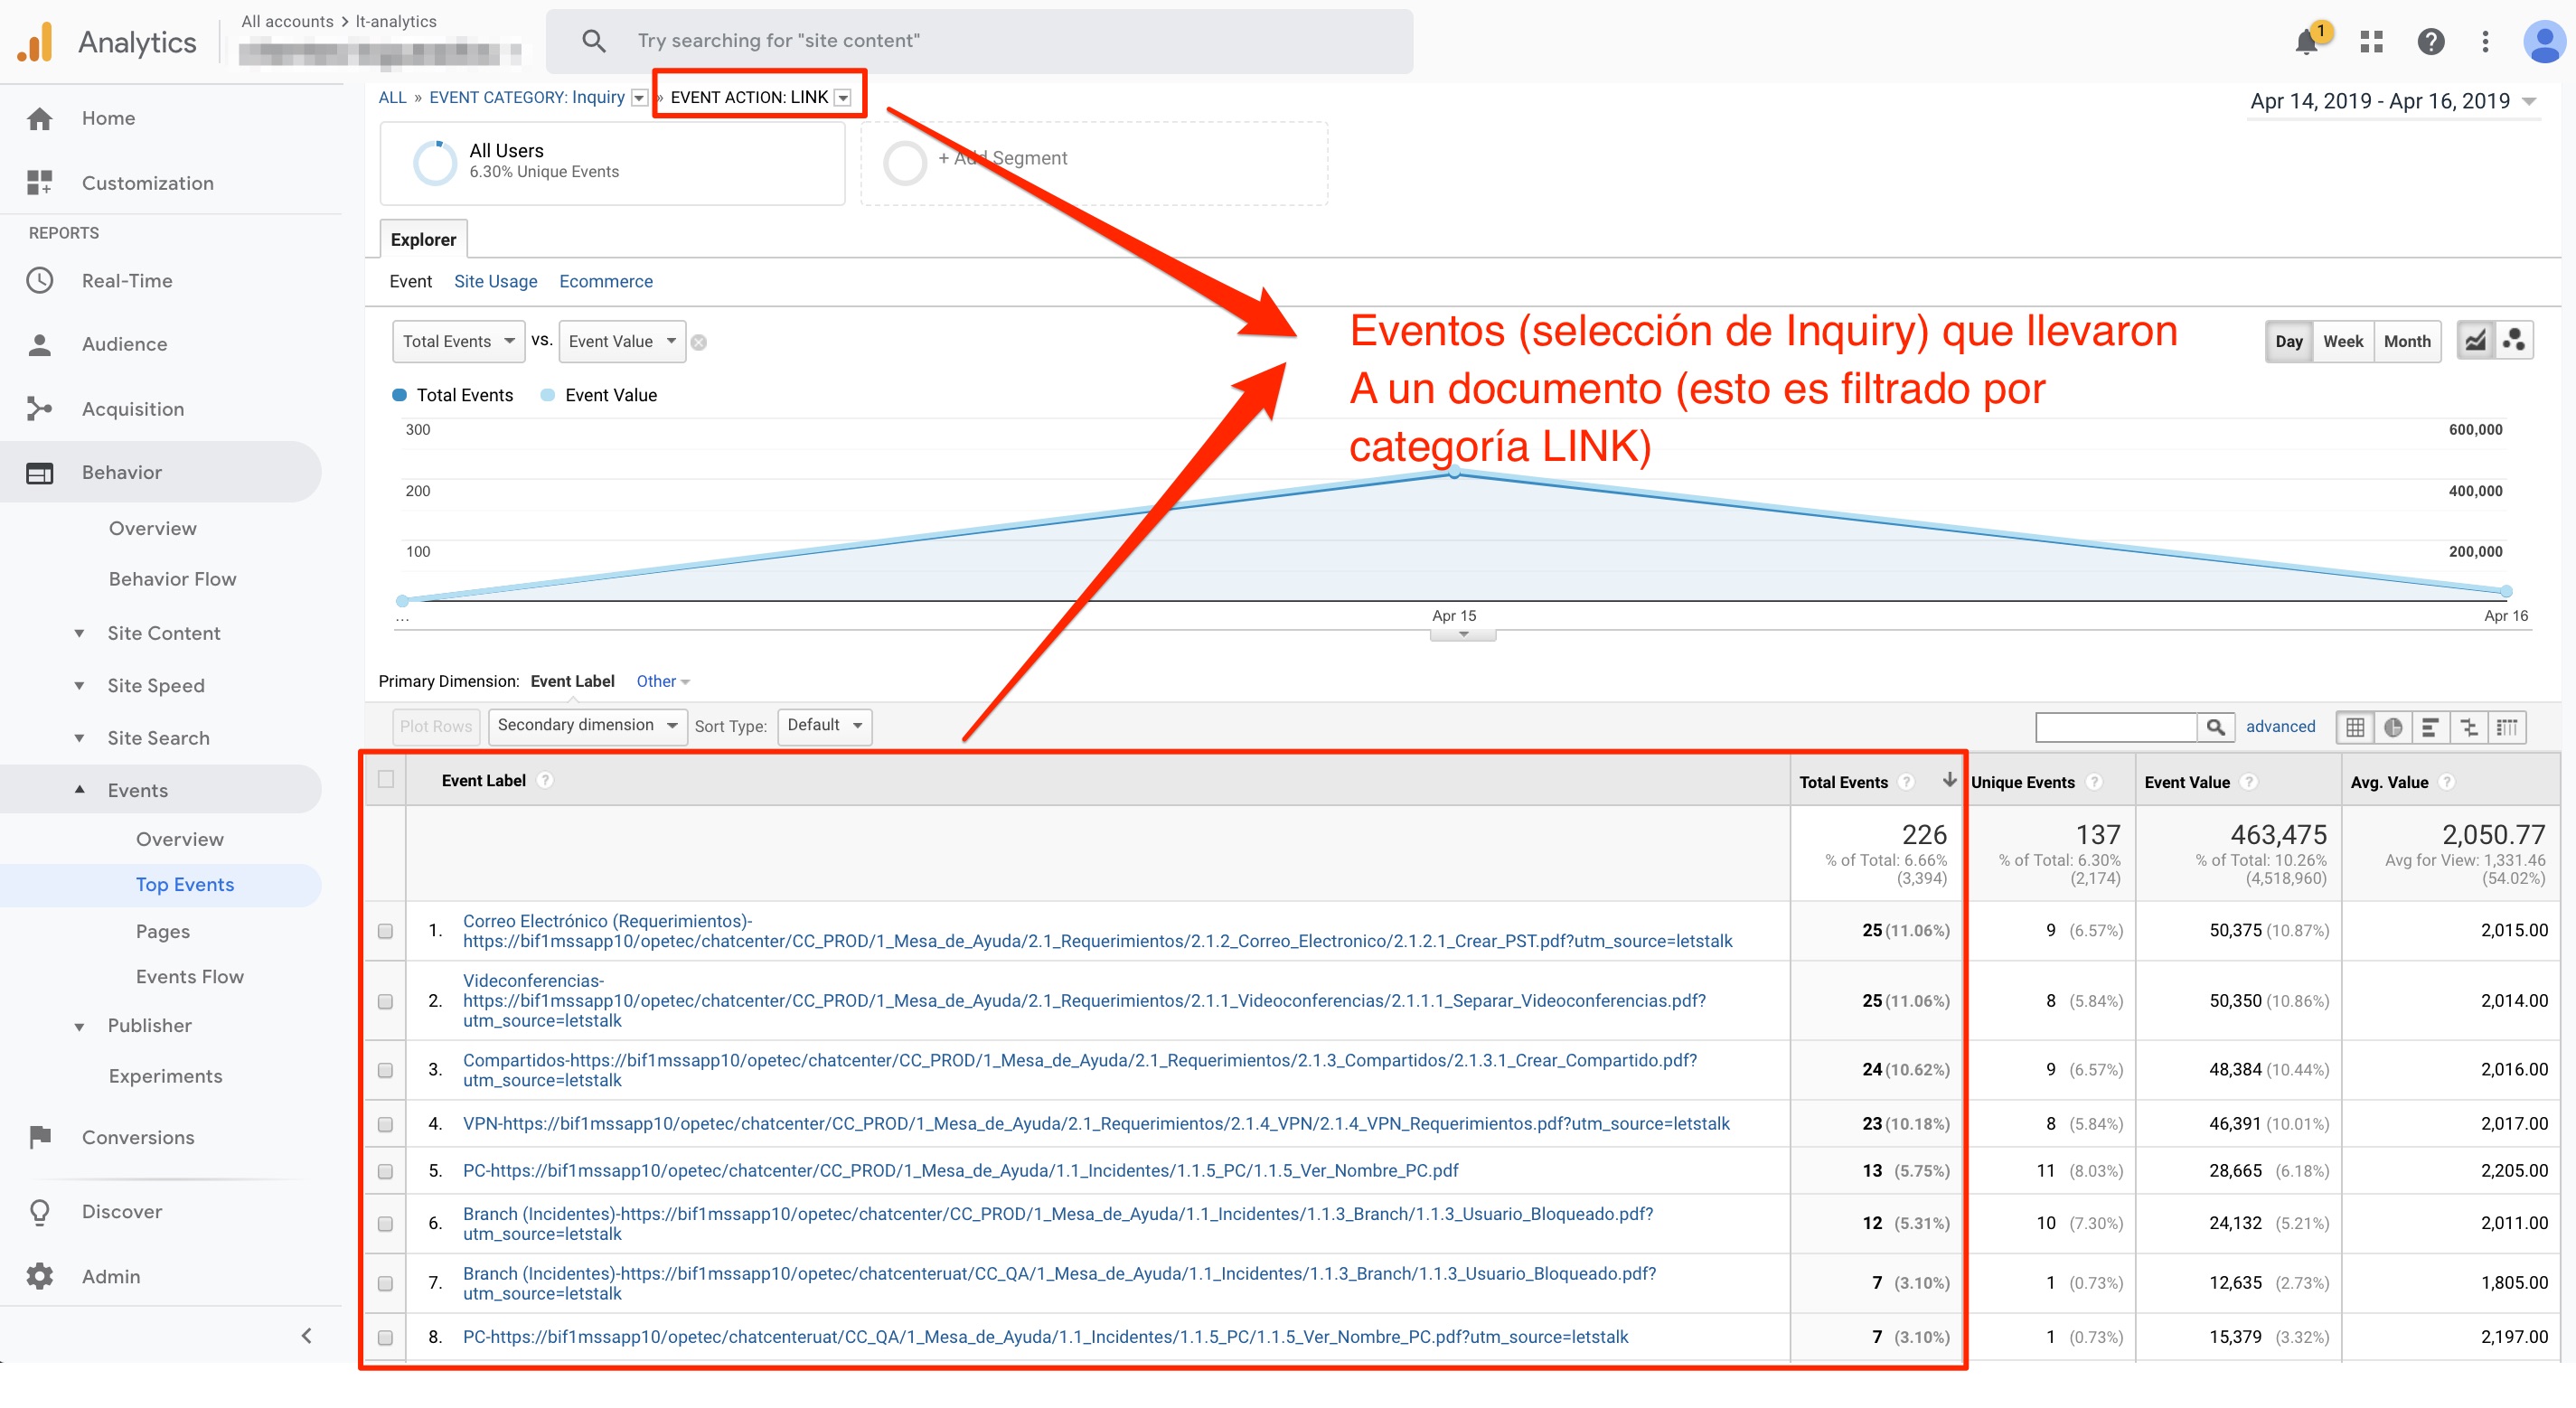The height and width of the screenshot is (1408, 2576).
Task: Click the table search magnifier button
Action: pyautogui.click(x=2215, y=727)
